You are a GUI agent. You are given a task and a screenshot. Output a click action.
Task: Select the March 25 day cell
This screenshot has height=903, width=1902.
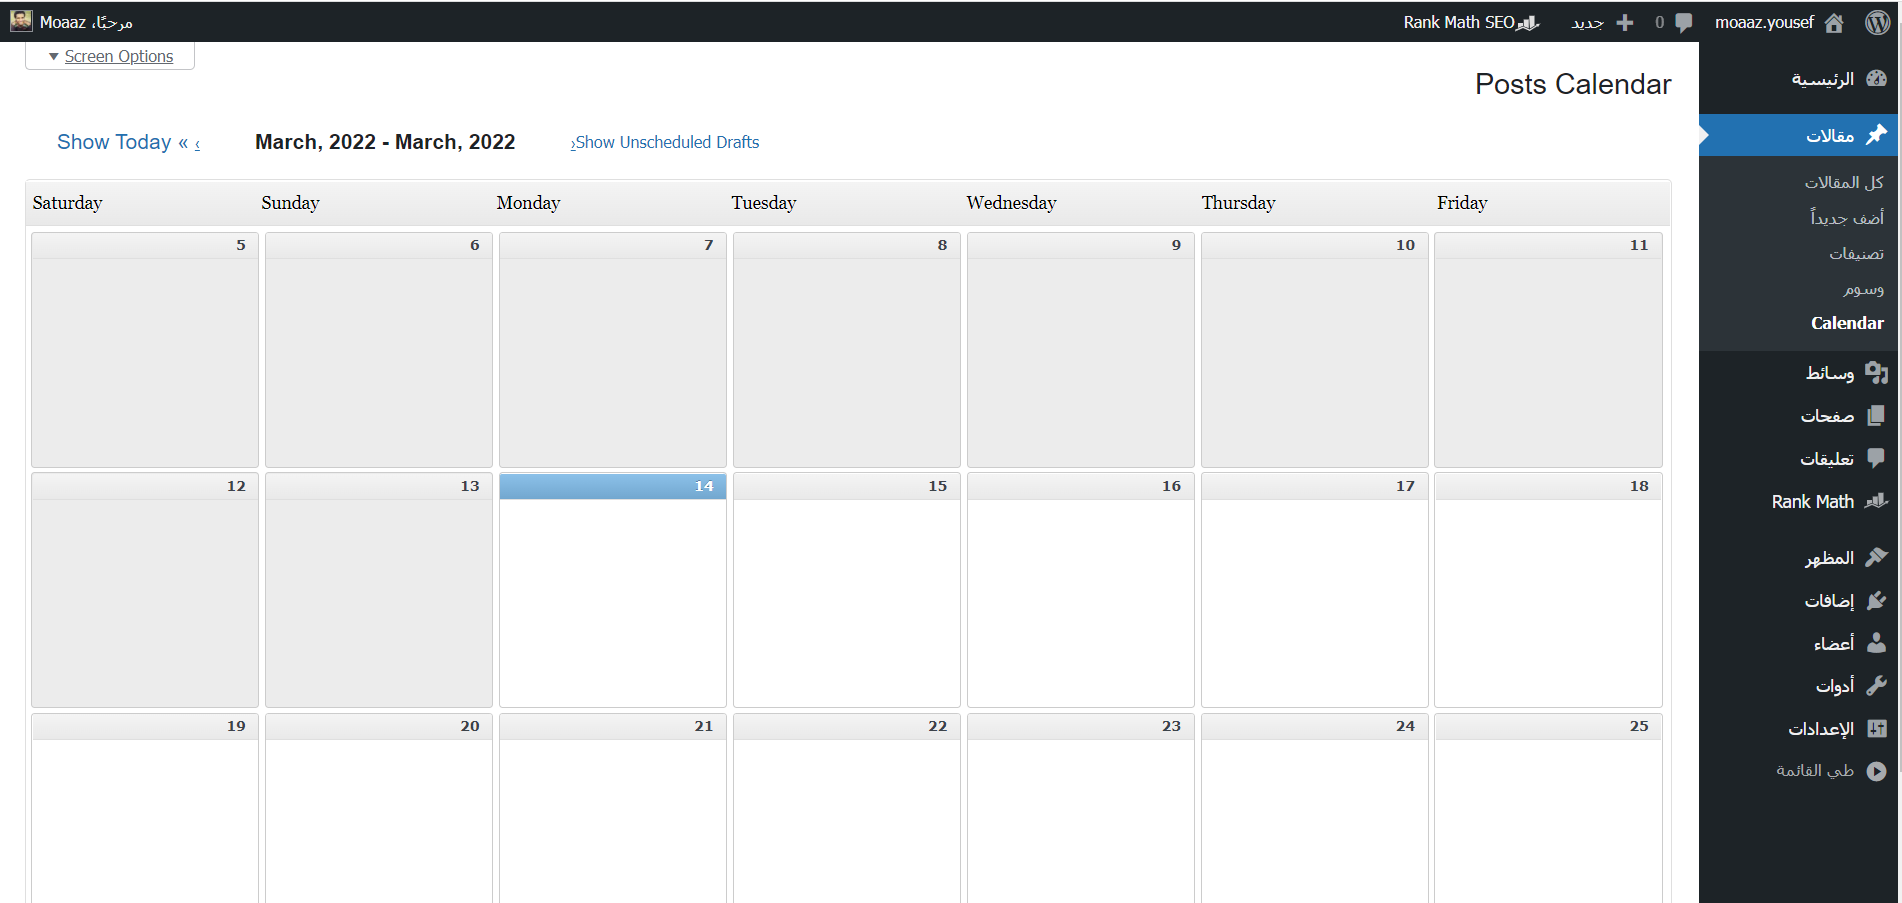1548,808
